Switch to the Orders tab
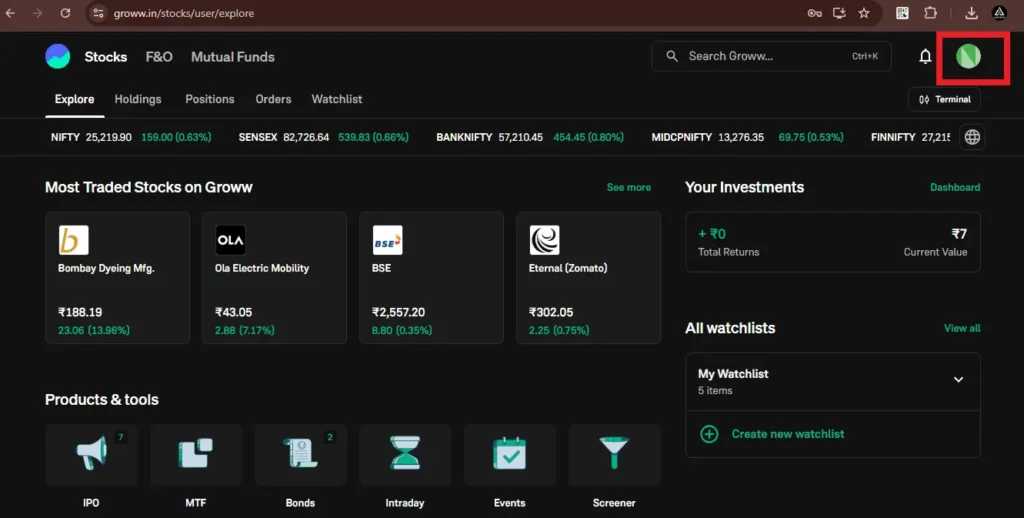Image resolution: width=1024 pixels, height=518 pixels. coord(273,99)
